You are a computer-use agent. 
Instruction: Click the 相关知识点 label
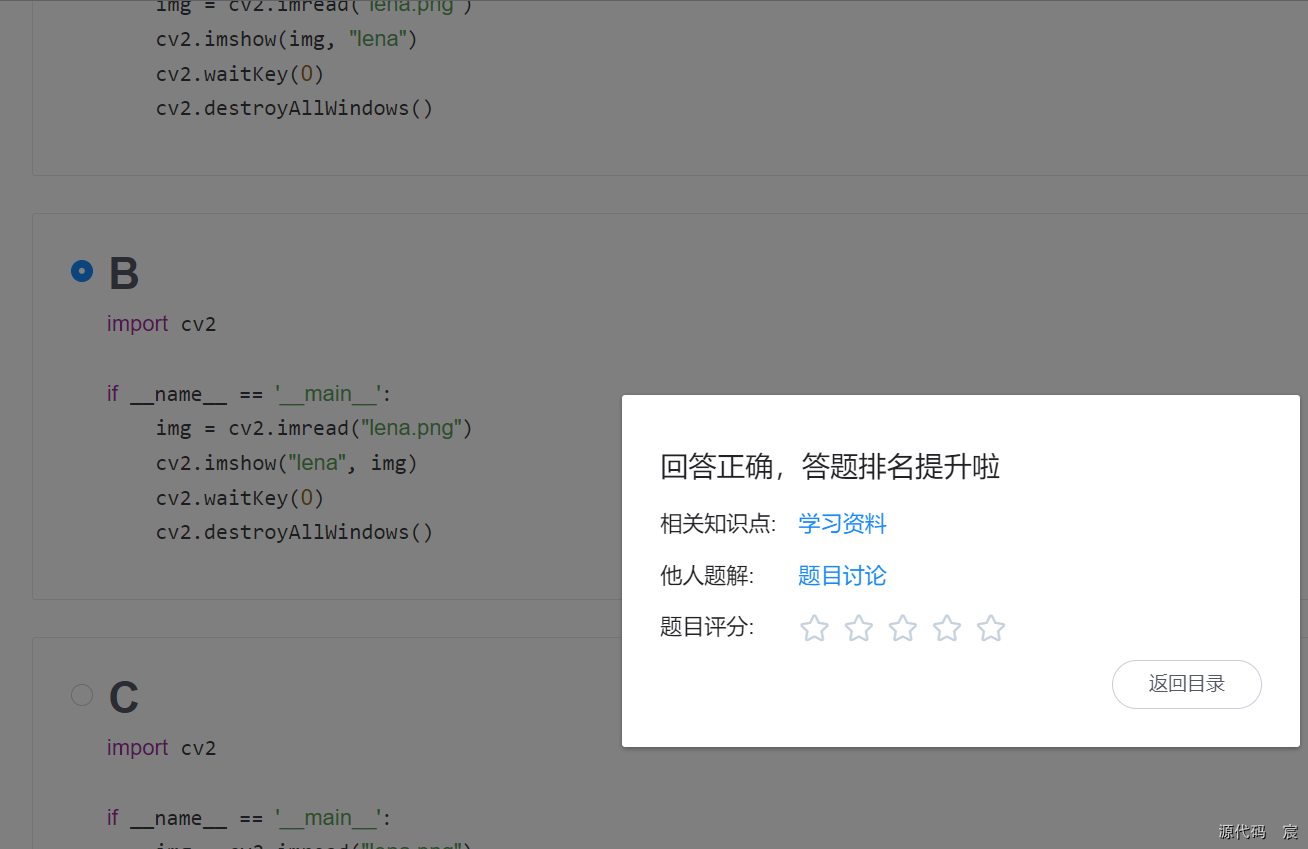coord(718,524)
